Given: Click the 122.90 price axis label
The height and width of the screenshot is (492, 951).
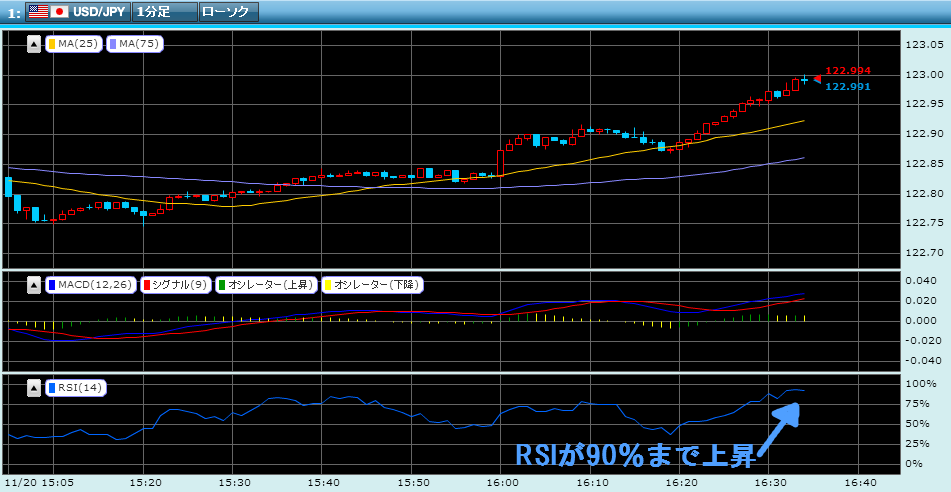Looking at the screenshot, I should click(x=924, y=134).
